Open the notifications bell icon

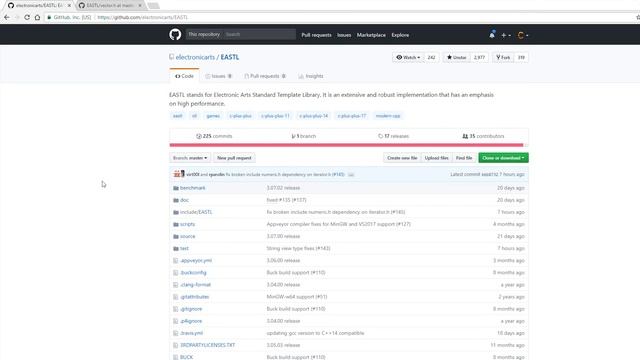[x=492, y=35]
